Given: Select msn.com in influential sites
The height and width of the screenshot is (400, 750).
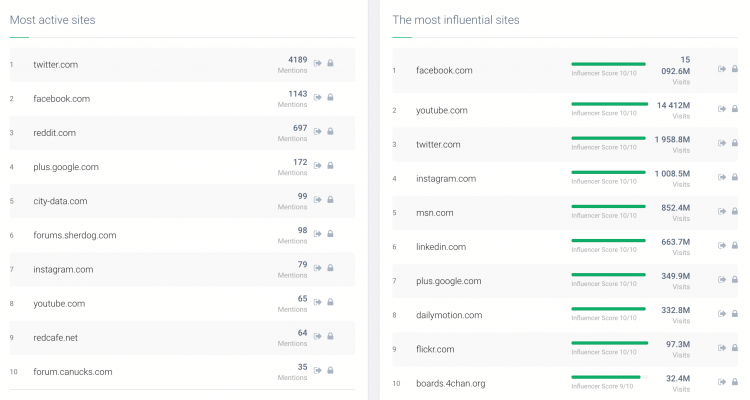Looking at the screenshot, I should coord(434,213).
